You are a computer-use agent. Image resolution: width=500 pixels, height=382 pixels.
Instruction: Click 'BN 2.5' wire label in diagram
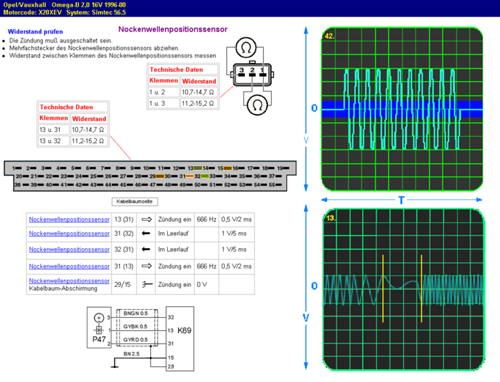131,354
